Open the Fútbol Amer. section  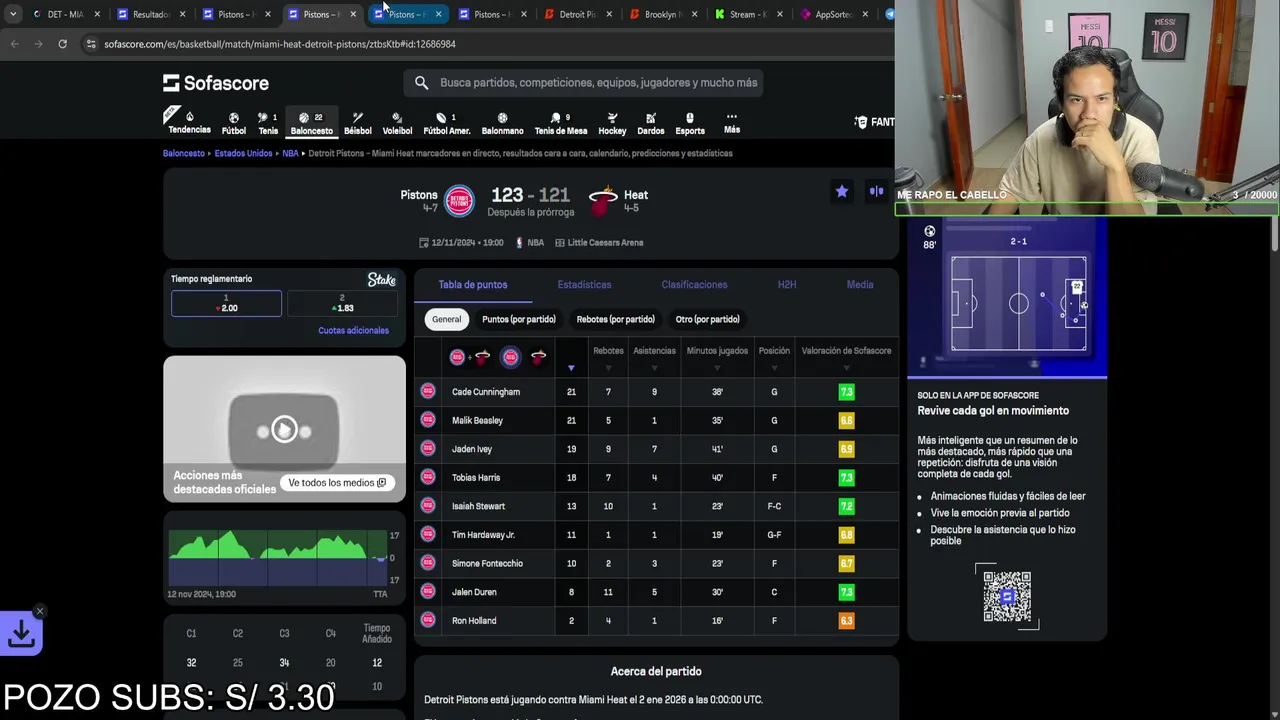pyautogui.click(x=446, y=123)
